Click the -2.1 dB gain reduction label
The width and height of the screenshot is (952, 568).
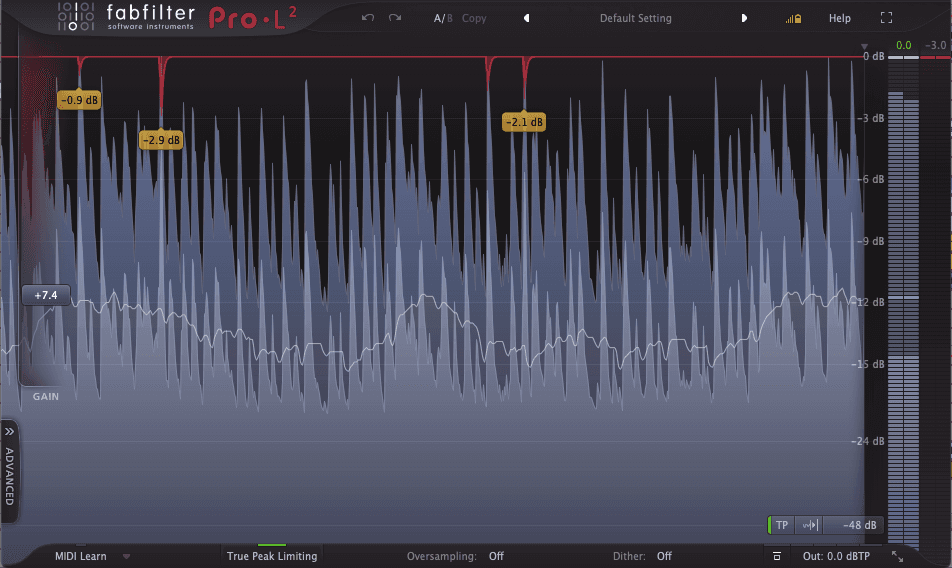tap(524, 122)
